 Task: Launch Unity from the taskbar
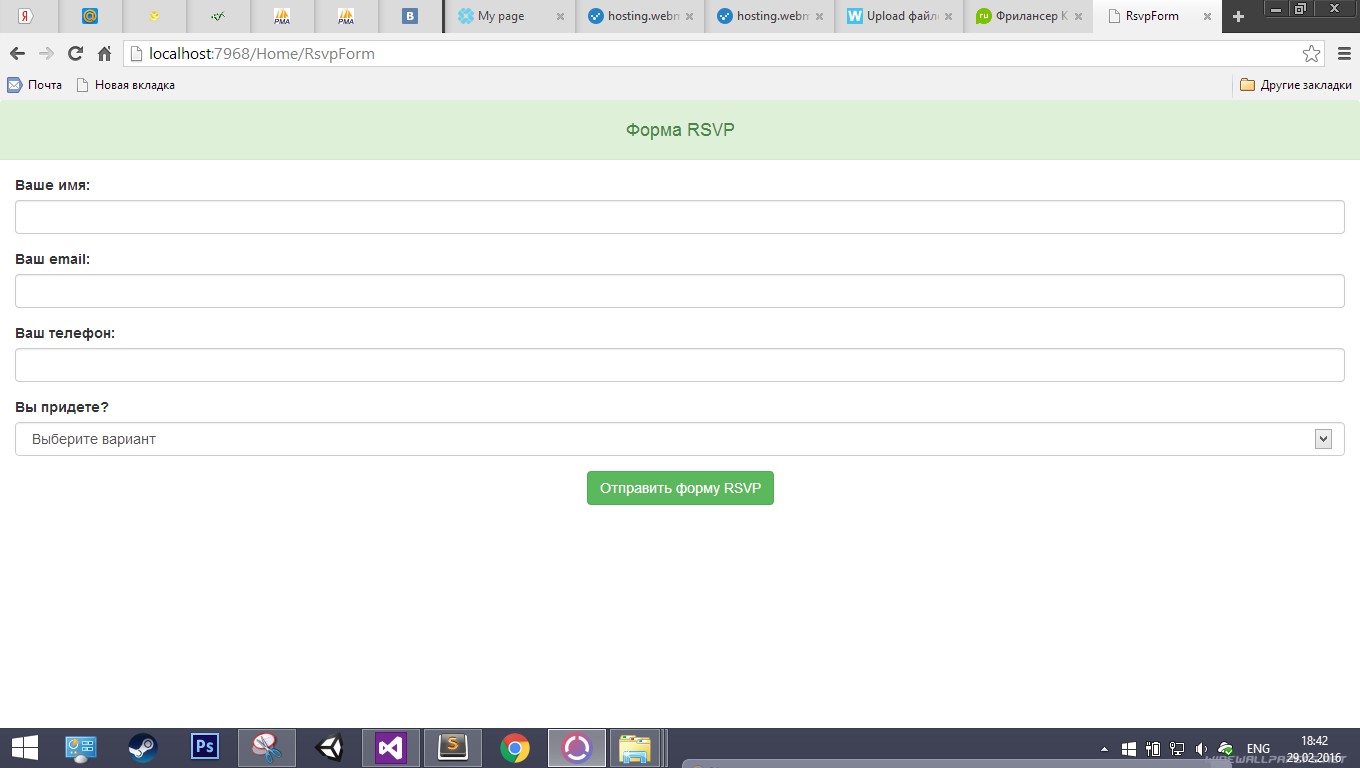pyautogui.click(x=329, y=748)
